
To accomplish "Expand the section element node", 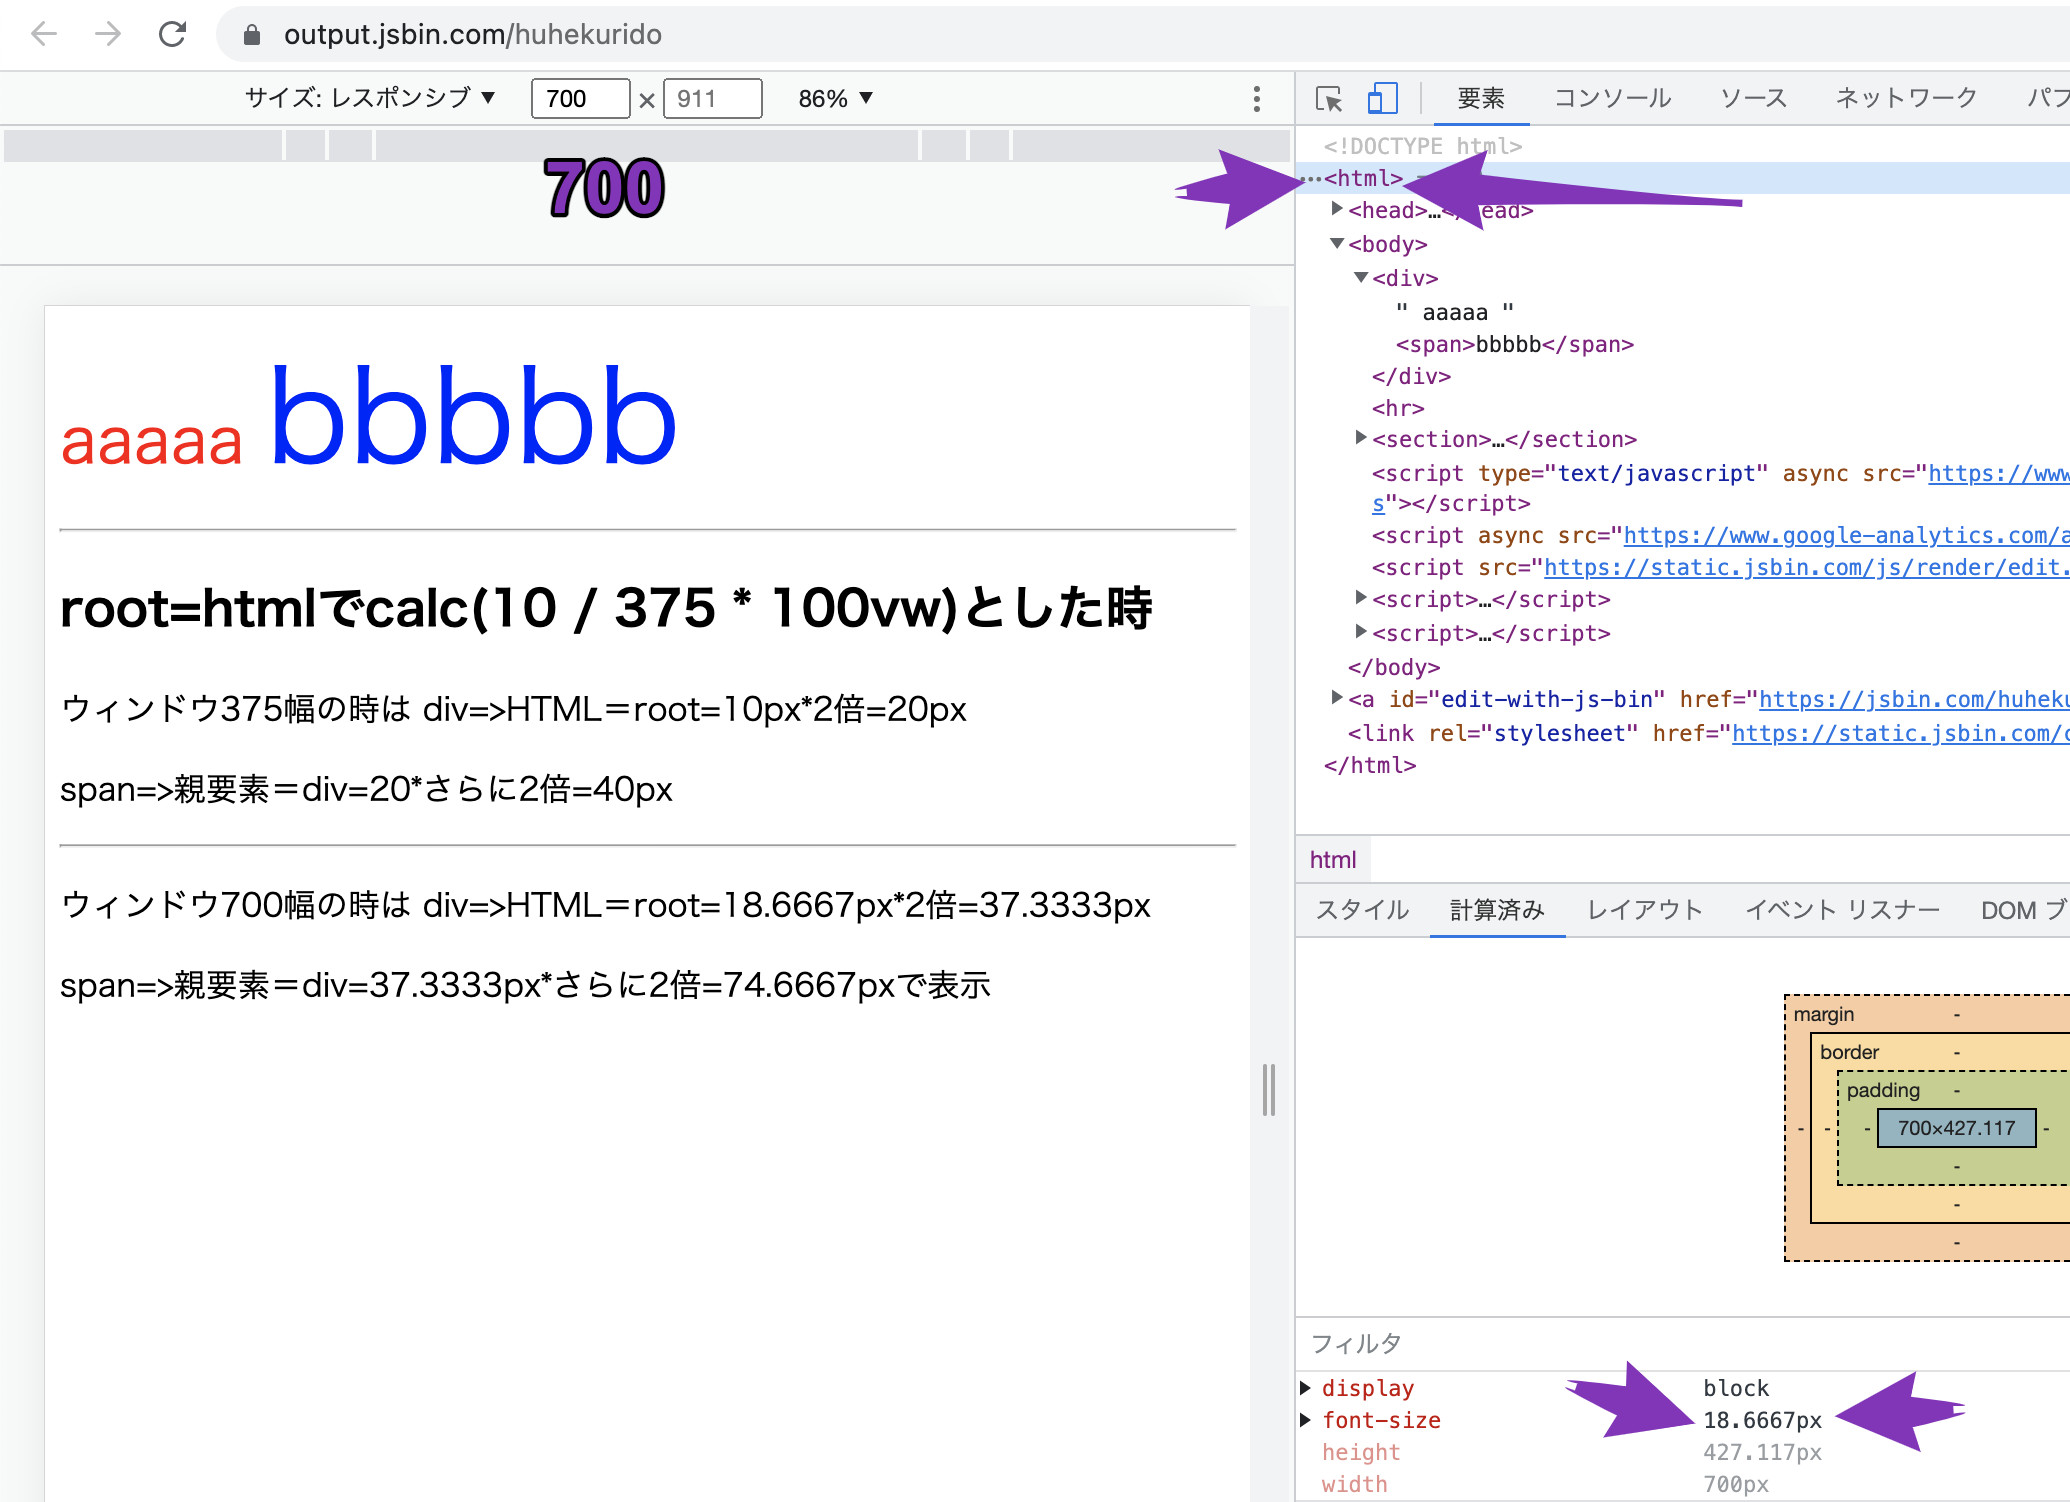I will pos(1361,437).
